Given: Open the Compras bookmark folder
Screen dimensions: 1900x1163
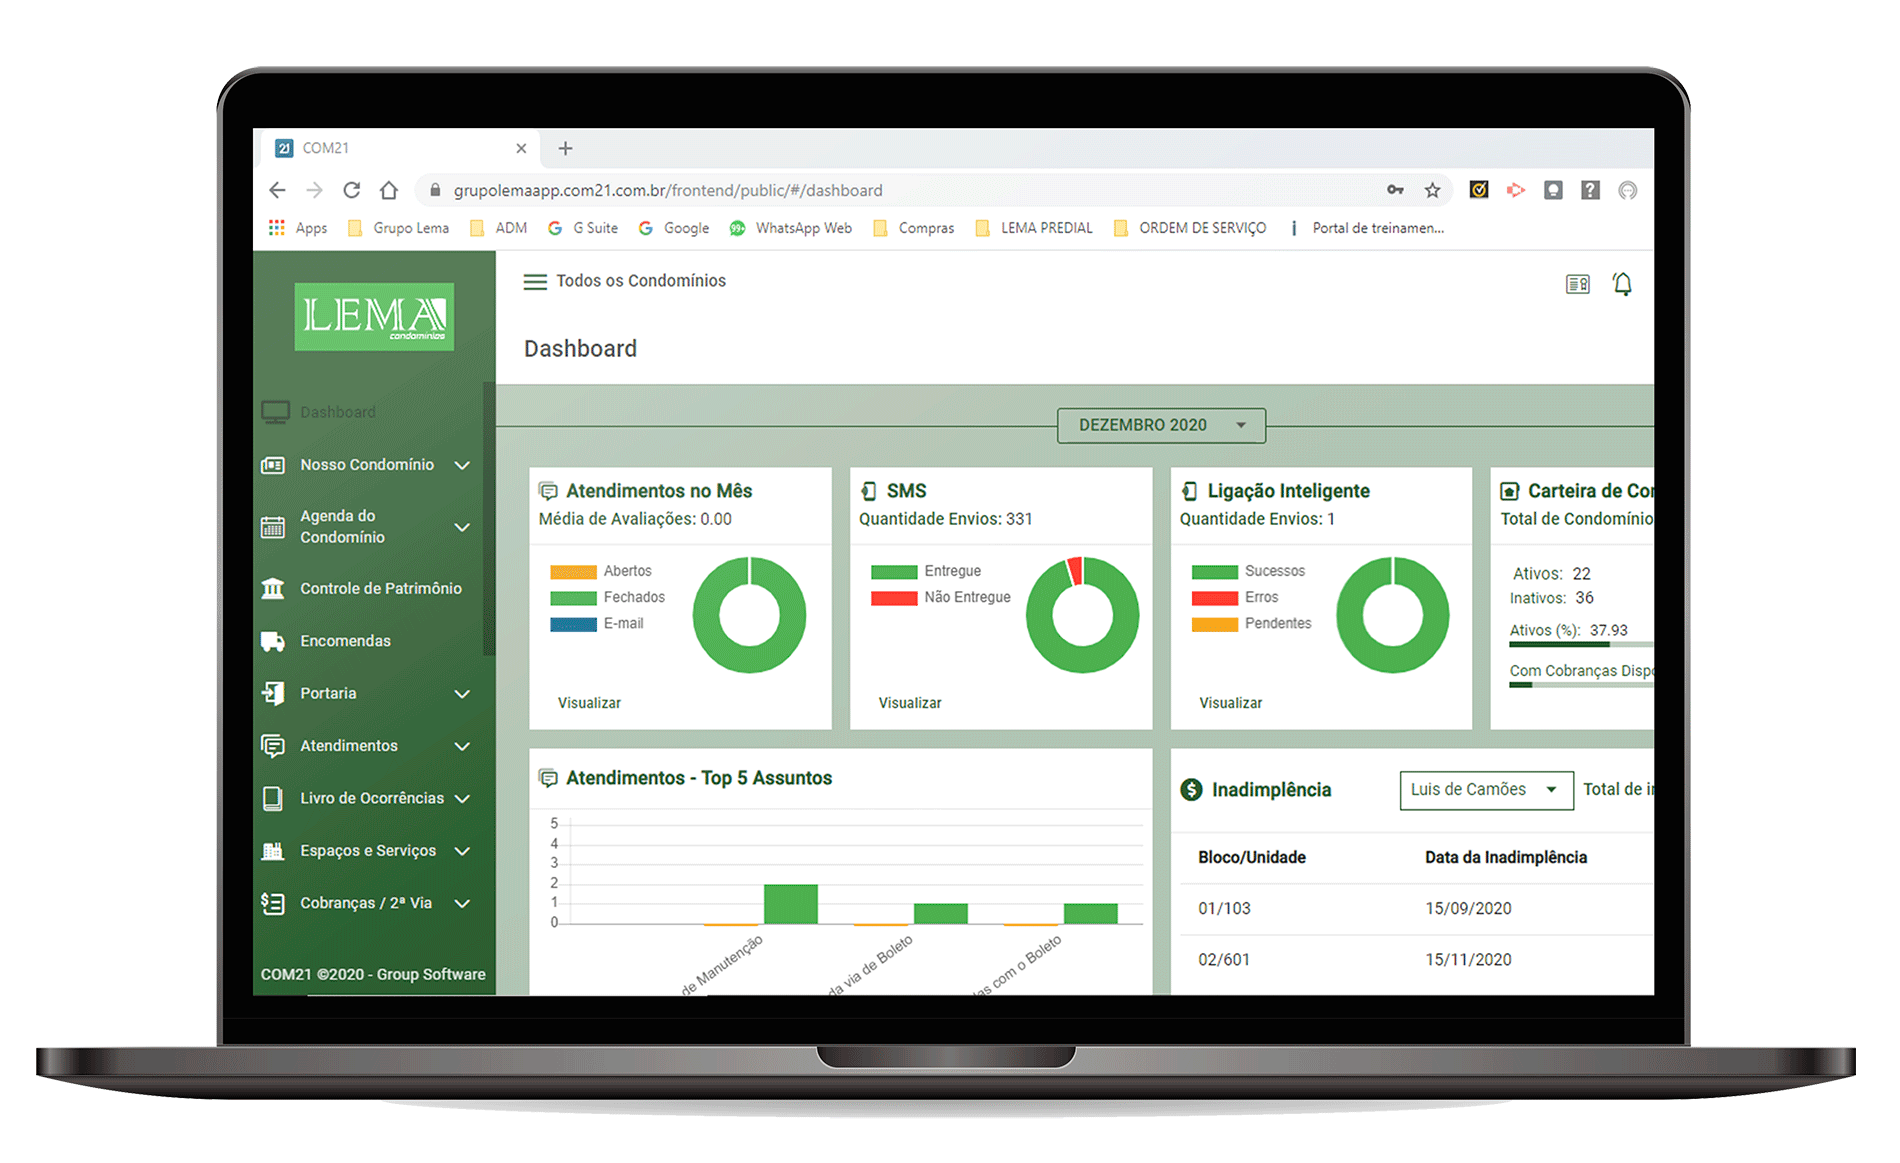Looking at the screenshot, I should click(914, 228).
